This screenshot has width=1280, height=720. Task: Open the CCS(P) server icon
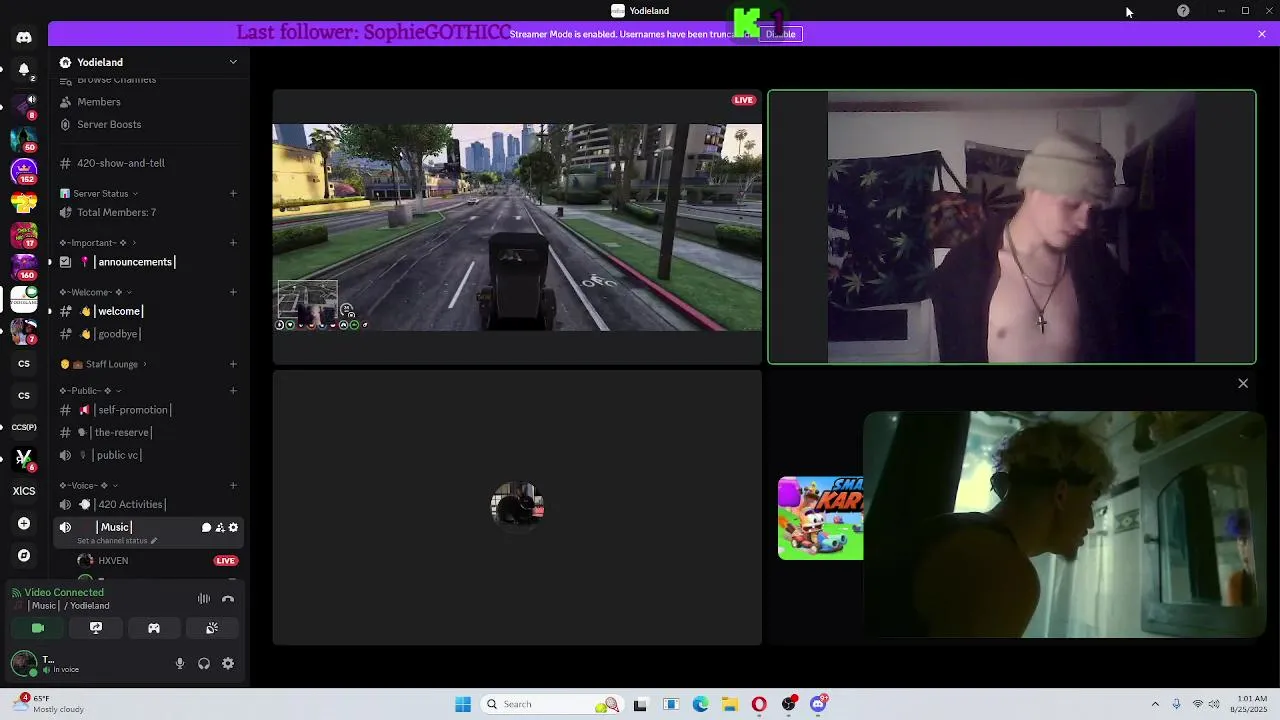click(24, 427)
